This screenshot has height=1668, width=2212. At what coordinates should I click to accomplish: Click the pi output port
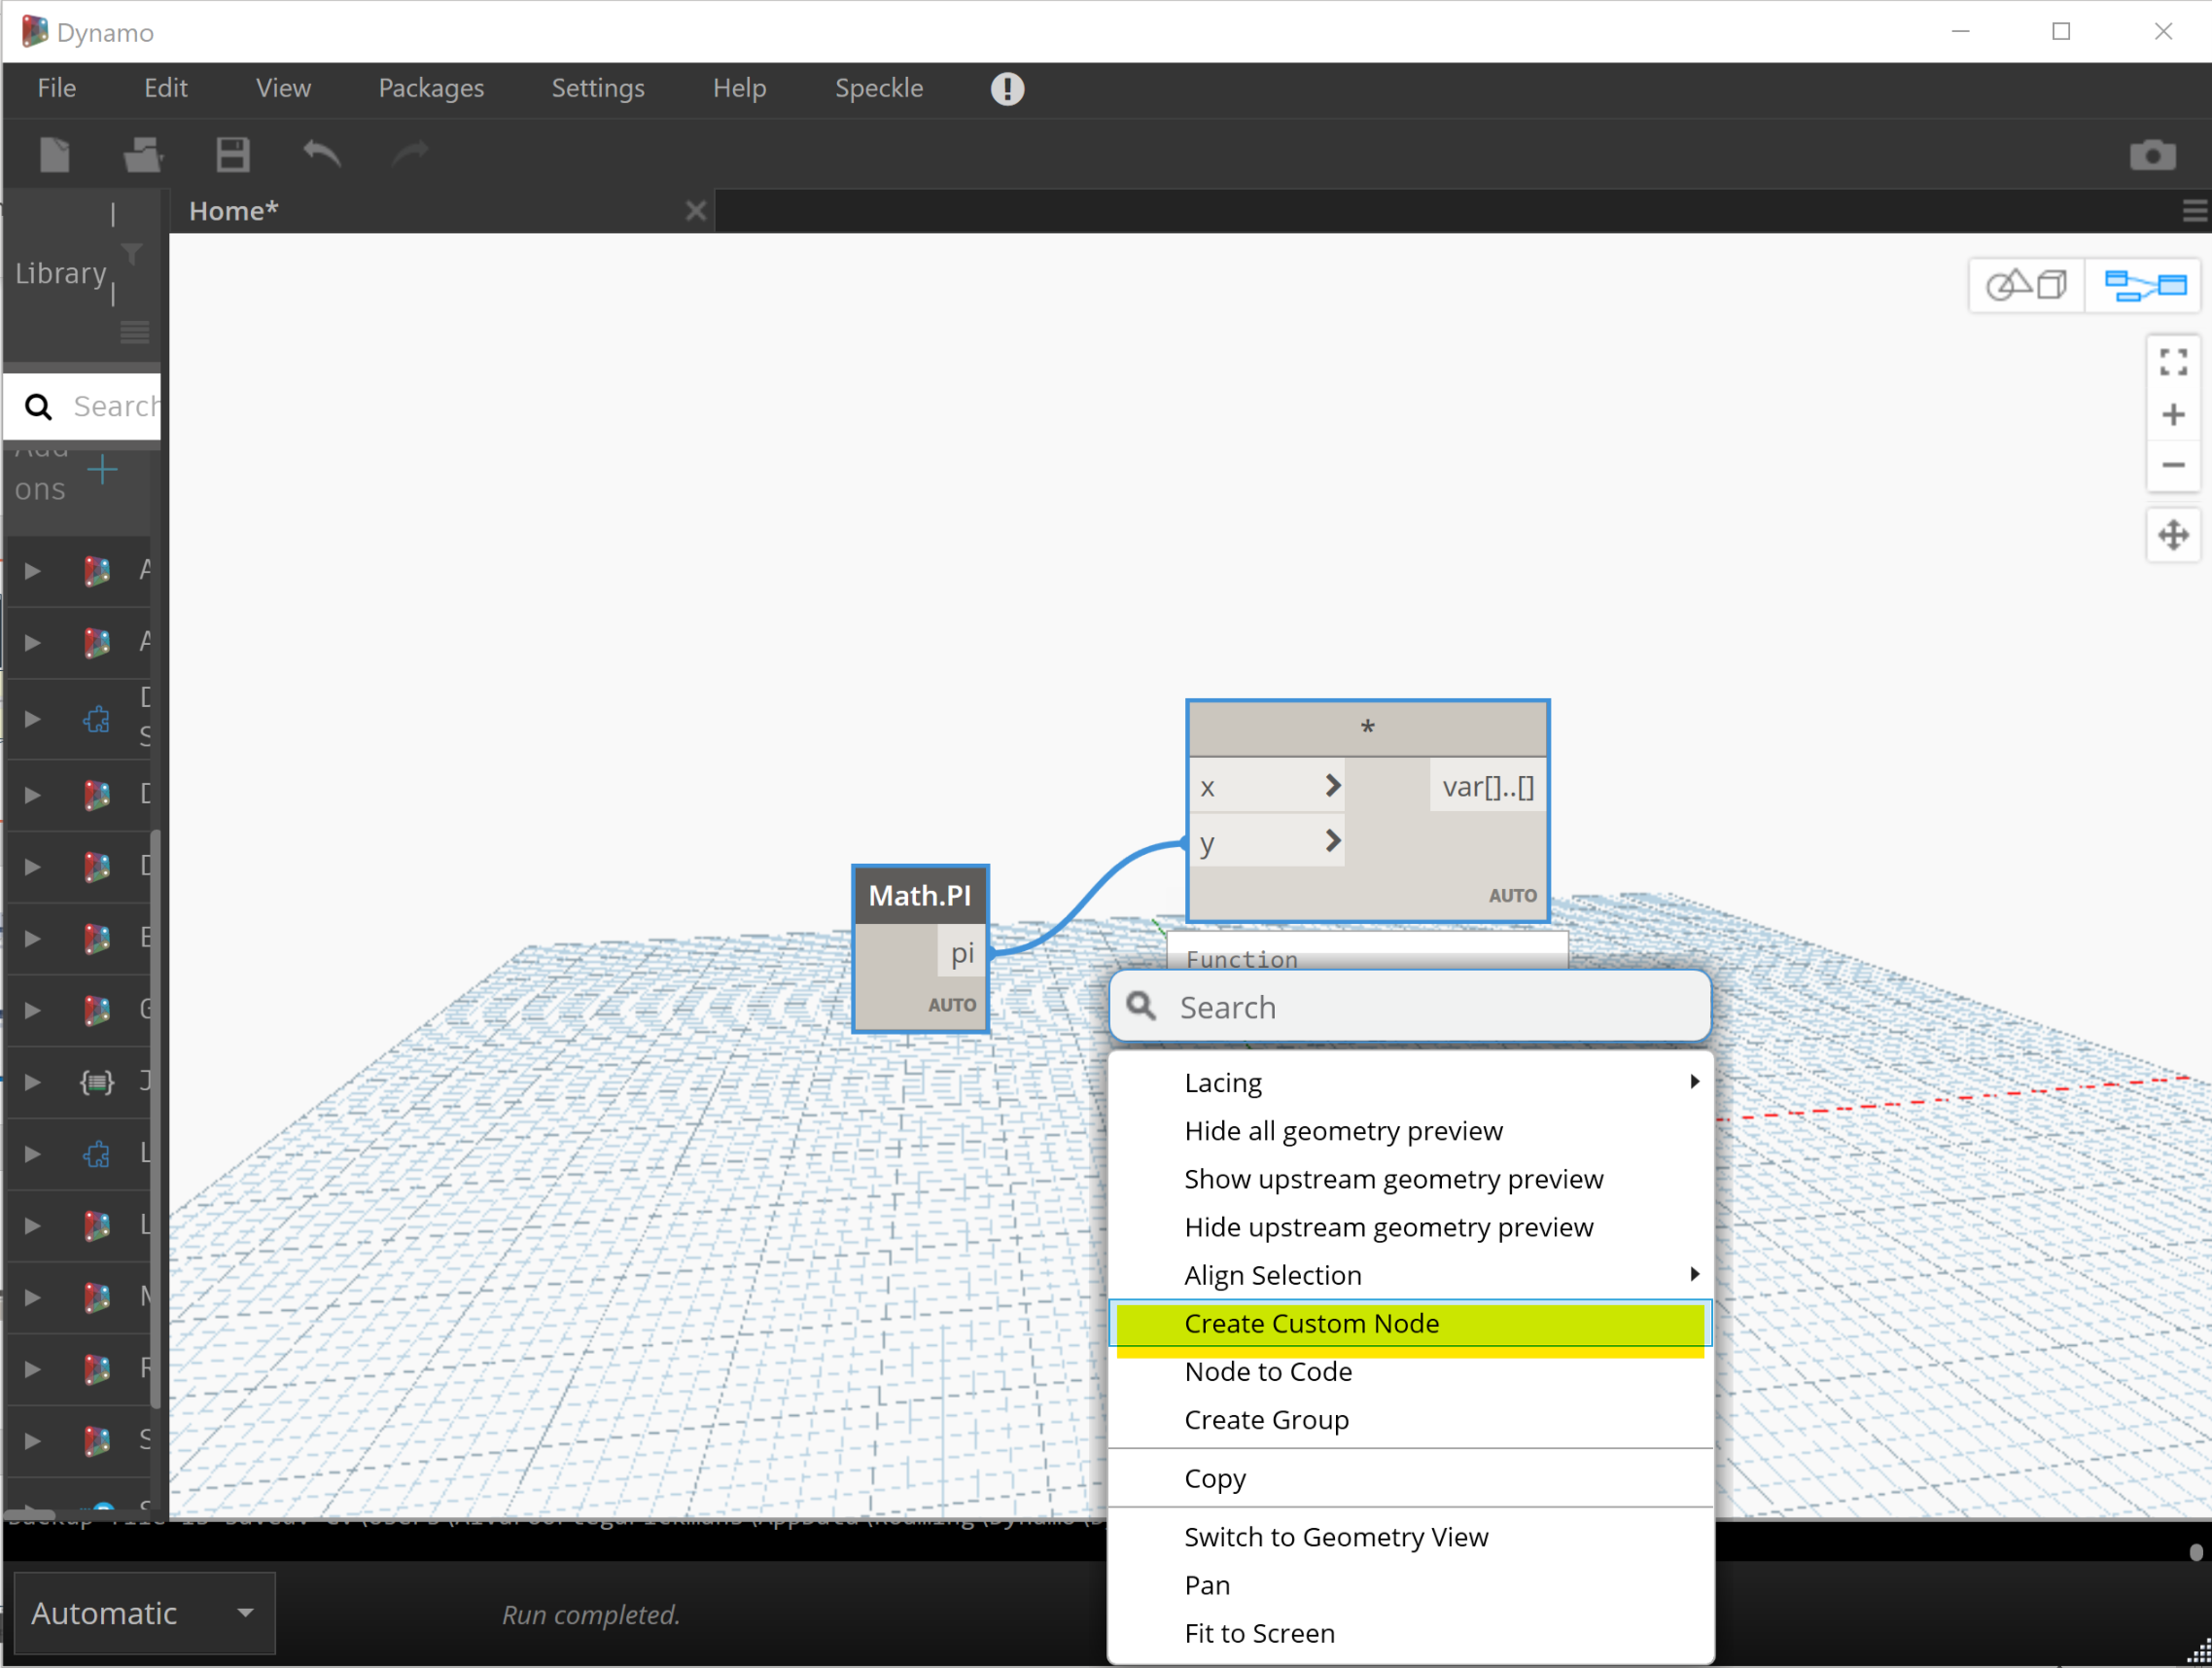pyautogui.click(x=962, y=953)
